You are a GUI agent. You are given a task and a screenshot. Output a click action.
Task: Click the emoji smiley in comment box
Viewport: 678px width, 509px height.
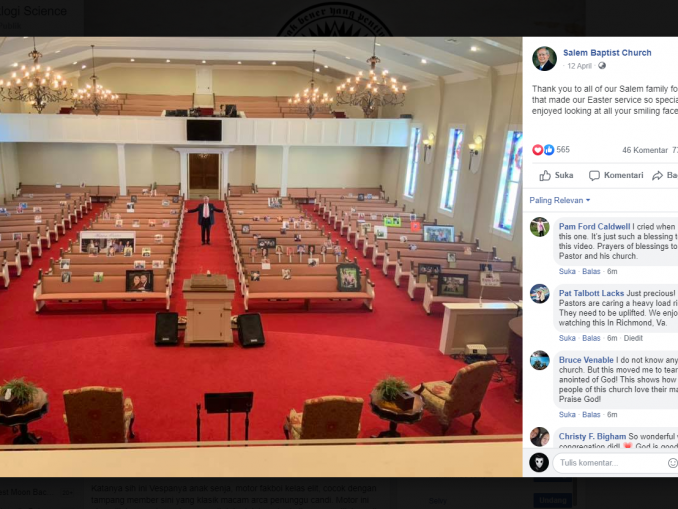(672, 463)
